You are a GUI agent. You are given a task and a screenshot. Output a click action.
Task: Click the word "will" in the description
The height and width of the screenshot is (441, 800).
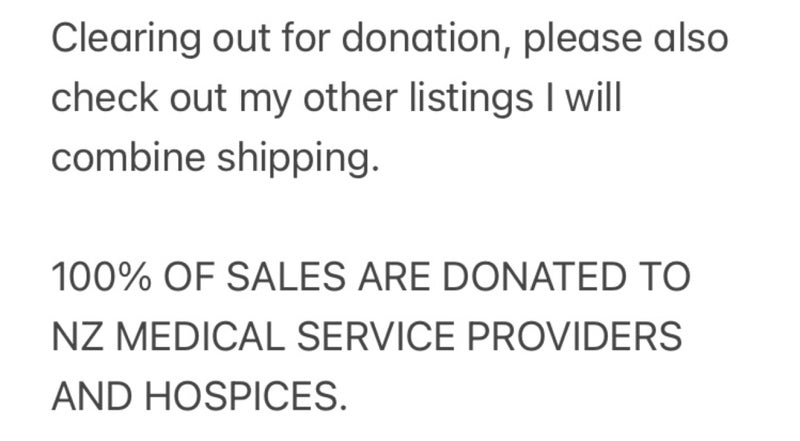click(593, 97)
